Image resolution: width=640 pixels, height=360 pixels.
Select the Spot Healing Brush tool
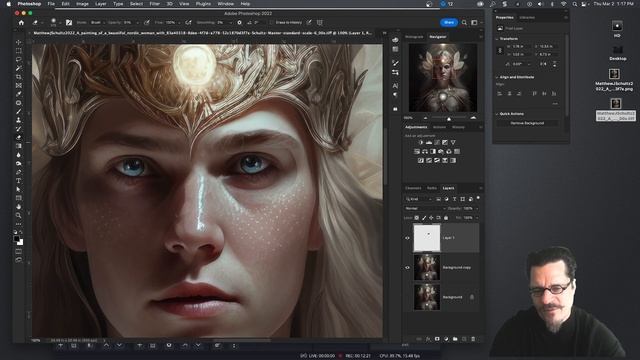[x=19, y=103]
